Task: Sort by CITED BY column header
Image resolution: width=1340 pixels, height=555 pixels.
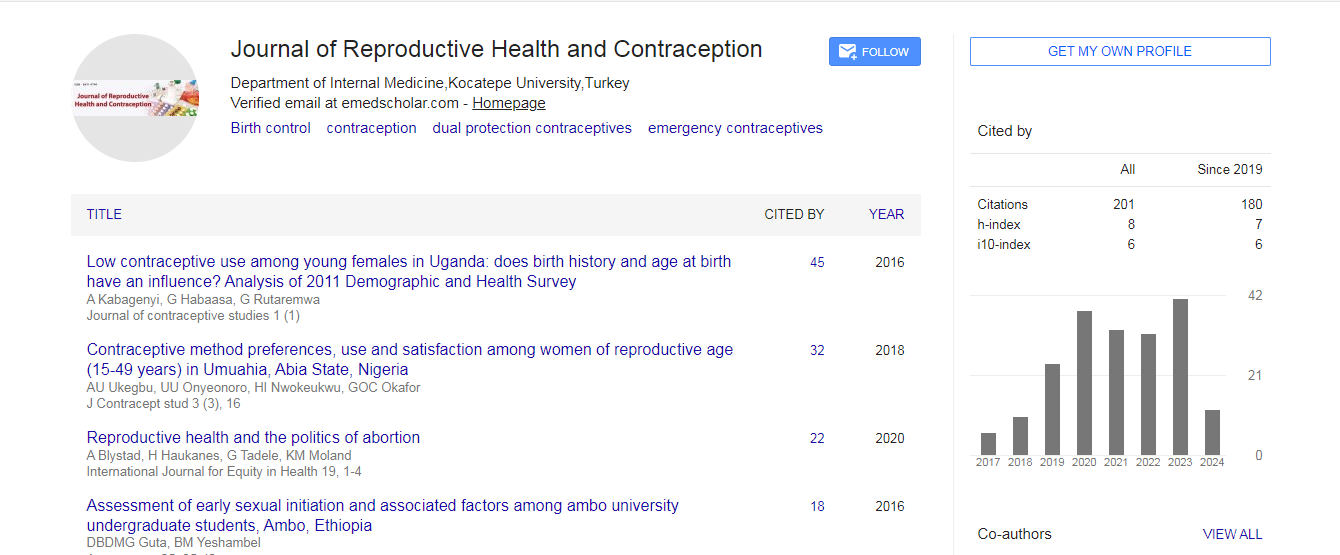Action: (x=794, y=214)
